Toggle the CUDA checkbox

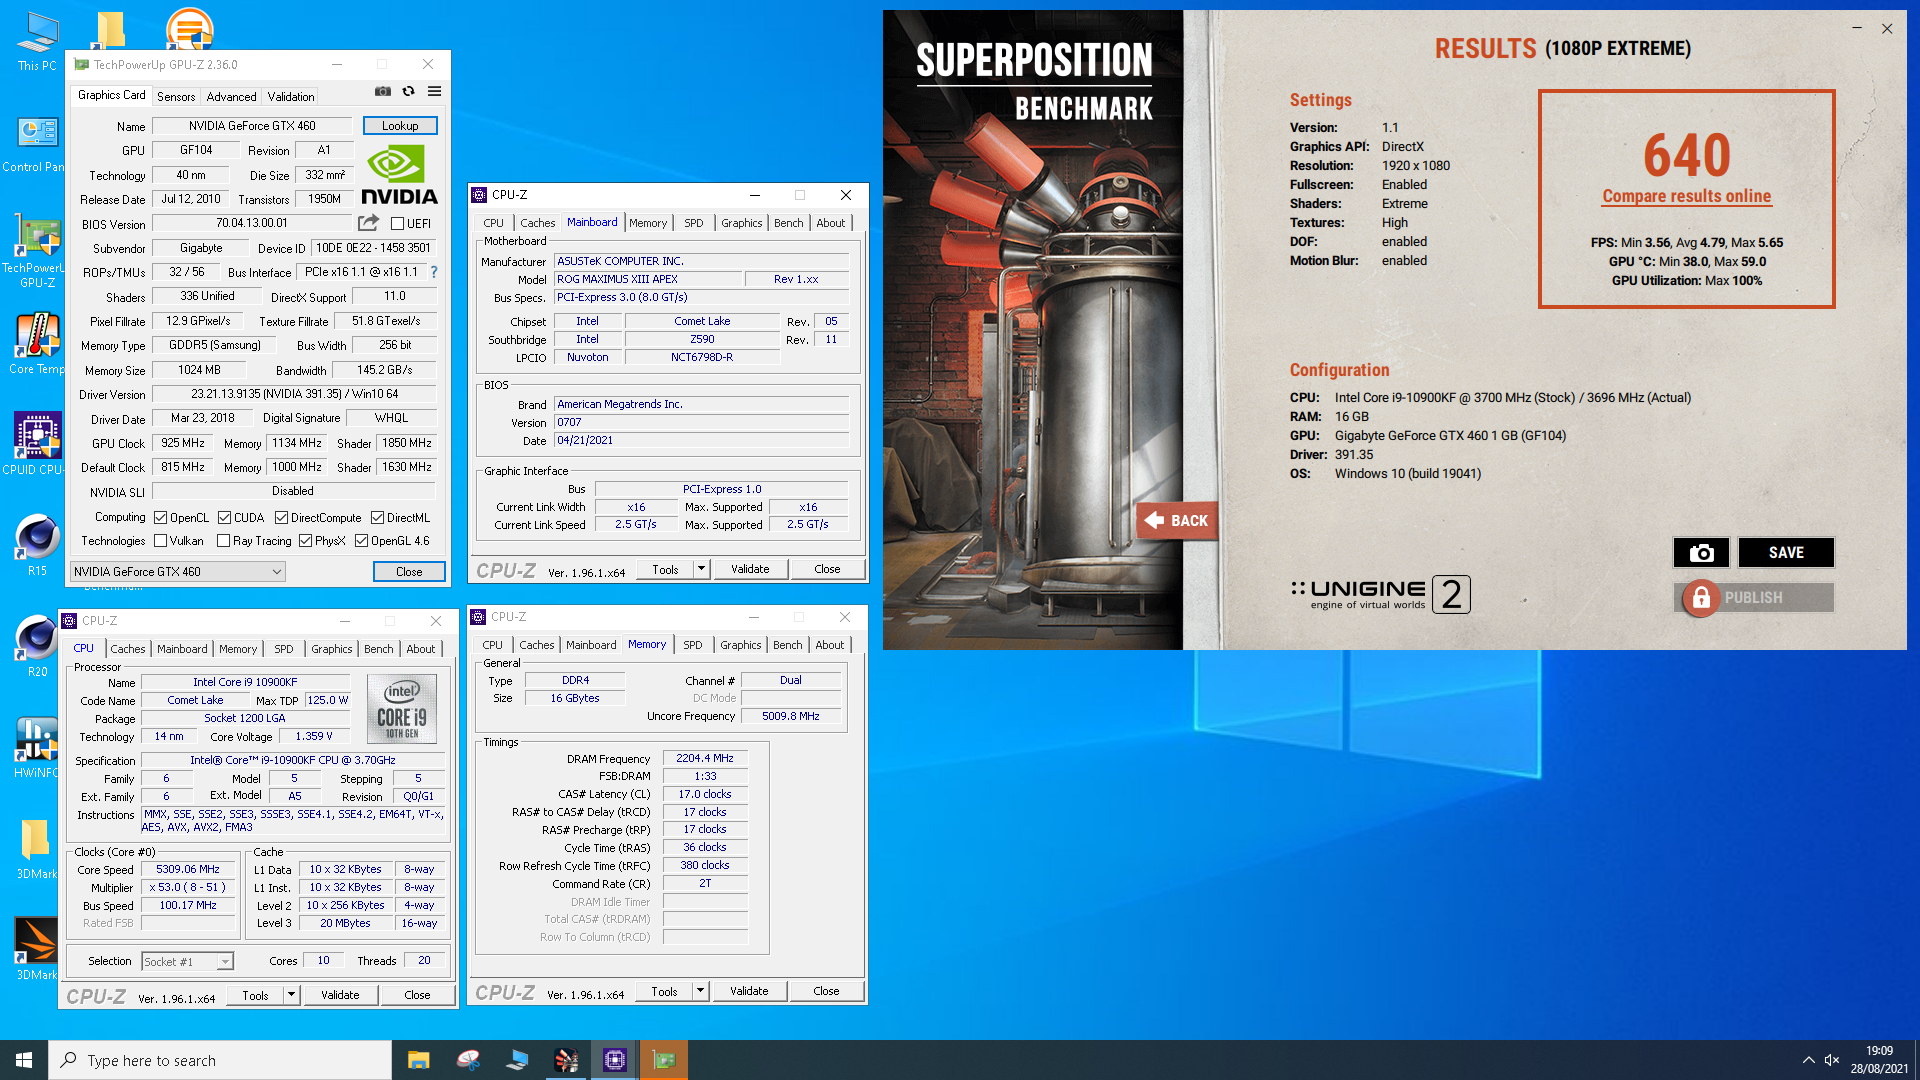(x=224, y=518)
